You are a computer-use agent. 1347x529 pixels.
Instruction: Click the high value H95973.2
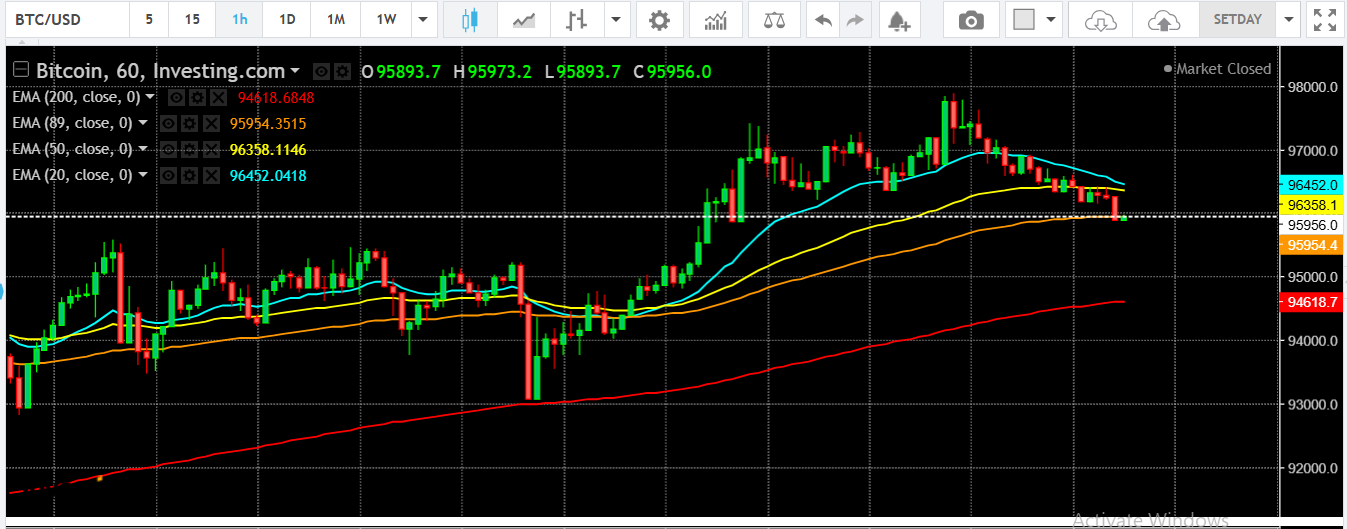[492, 71]
